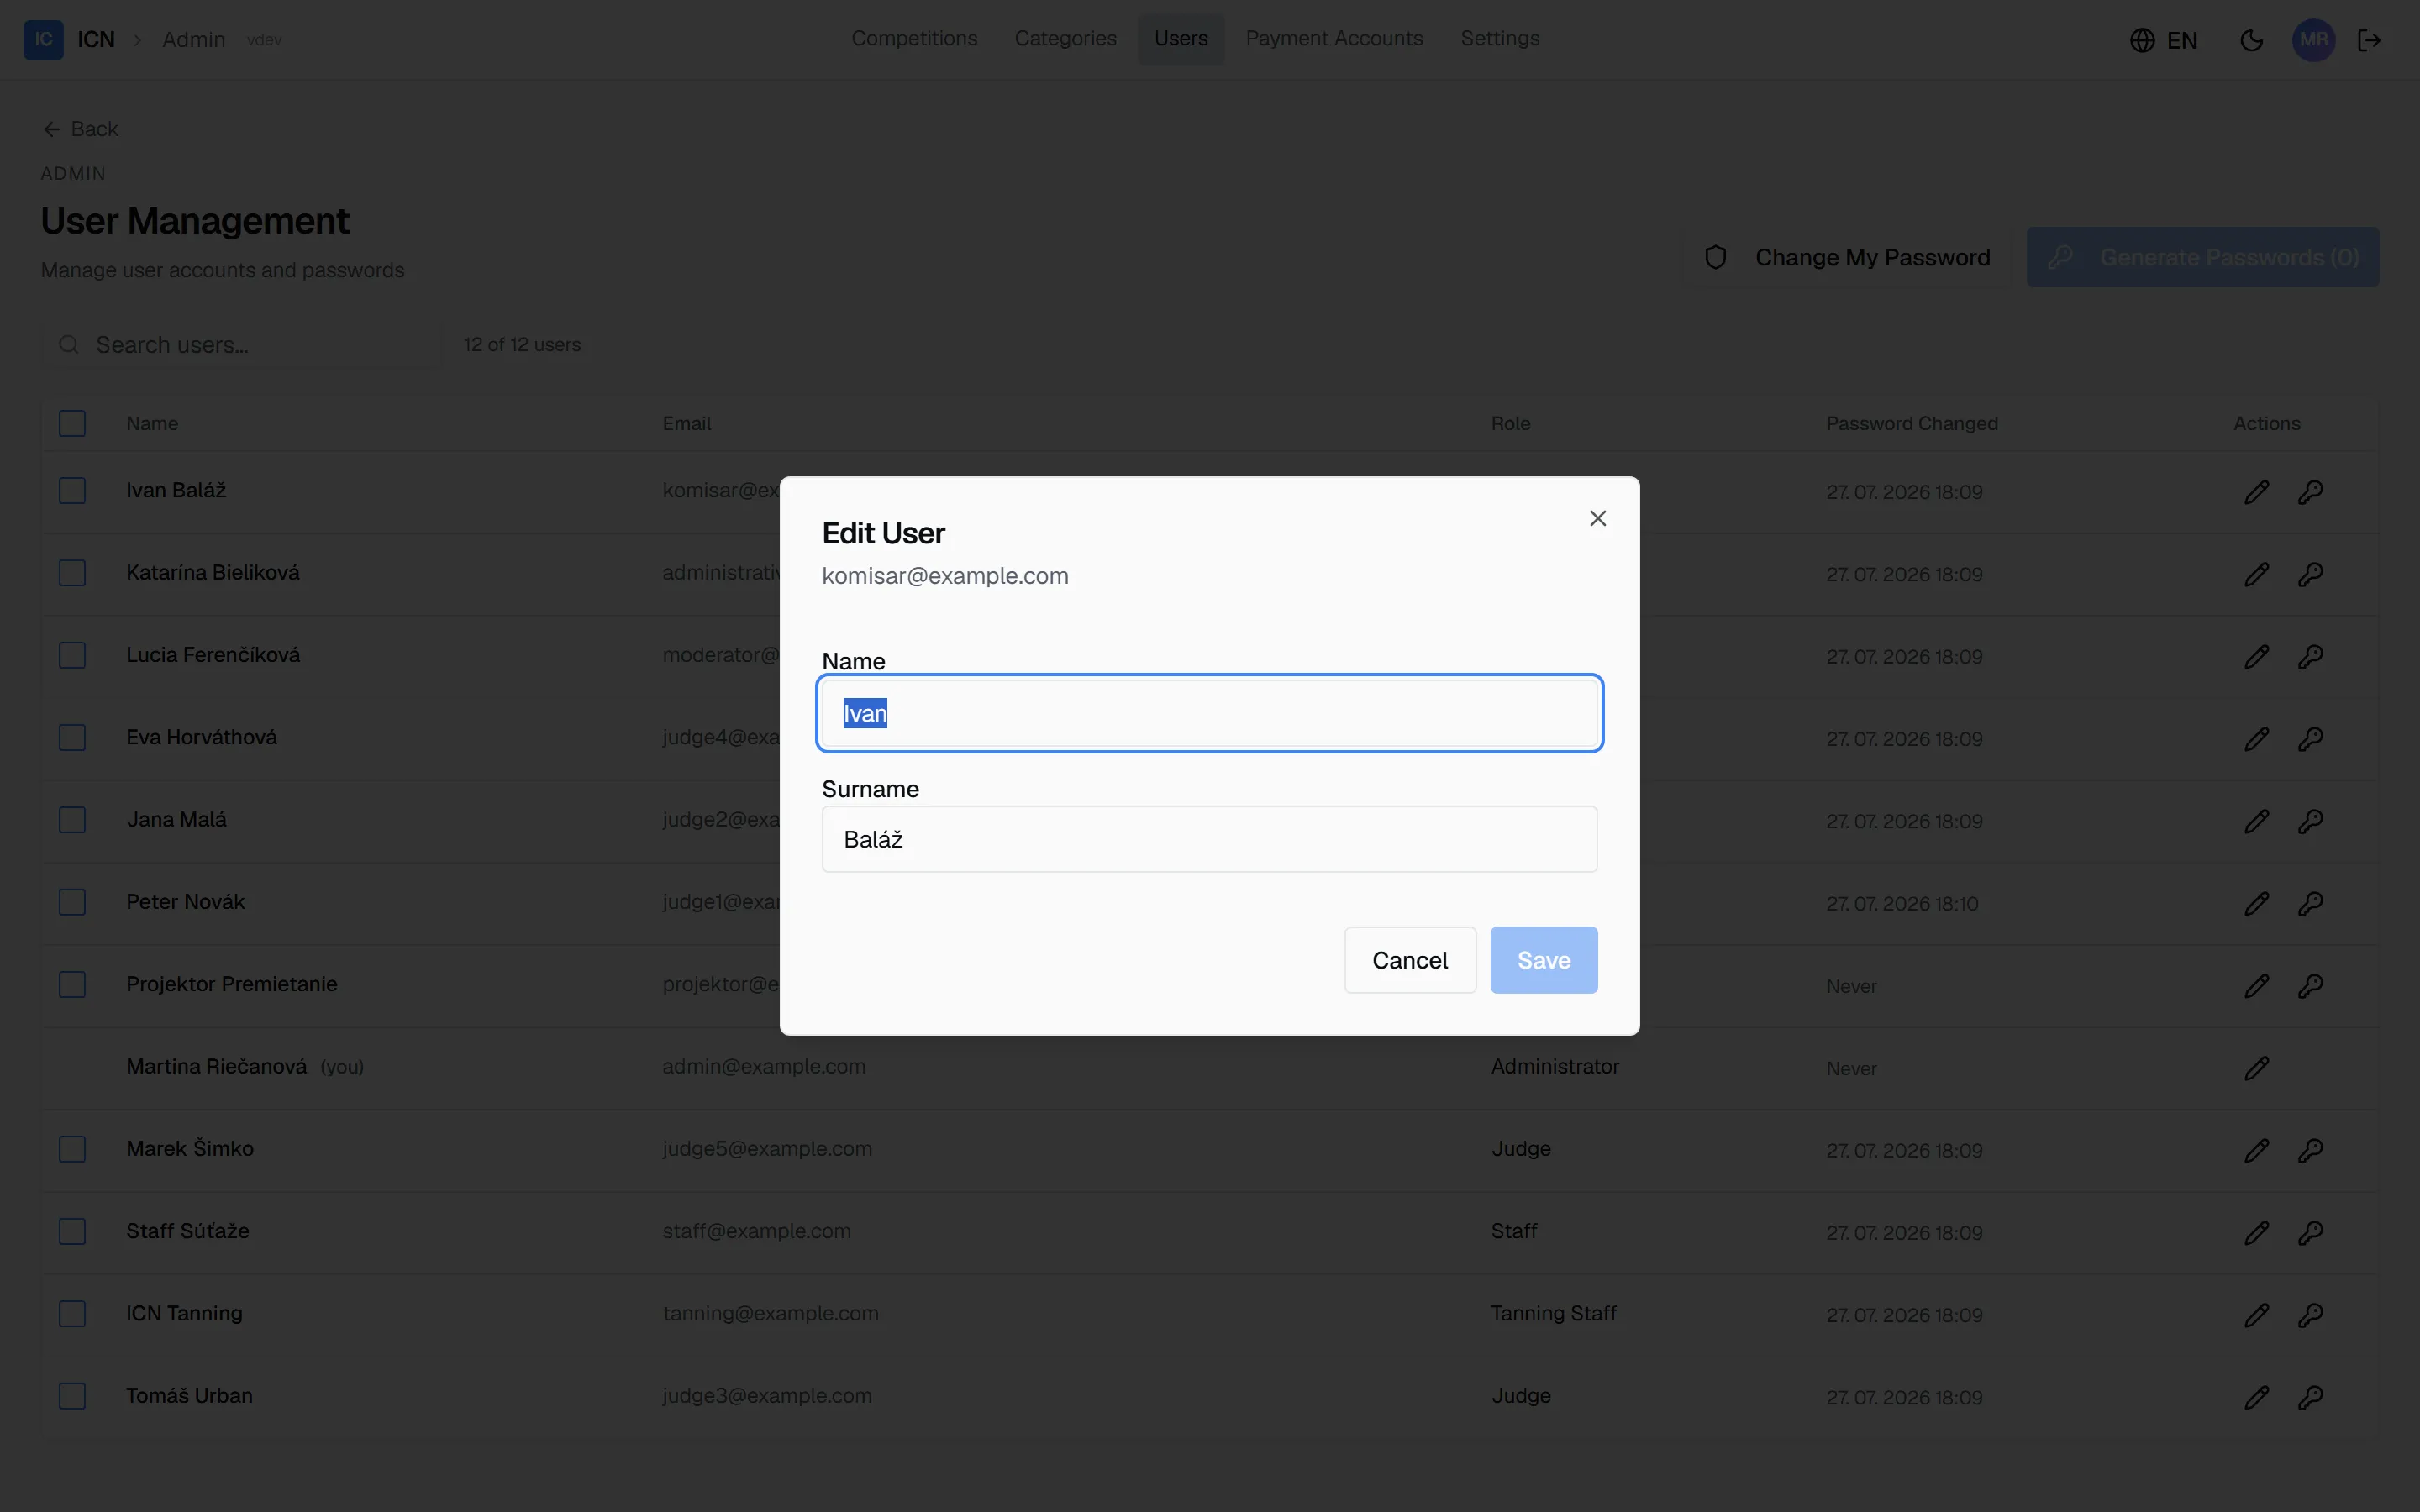Click key icon for Eva Horváthová
This screenshot has height=1512, width=2420.
pyautogui.click(x=2310, y=739)
